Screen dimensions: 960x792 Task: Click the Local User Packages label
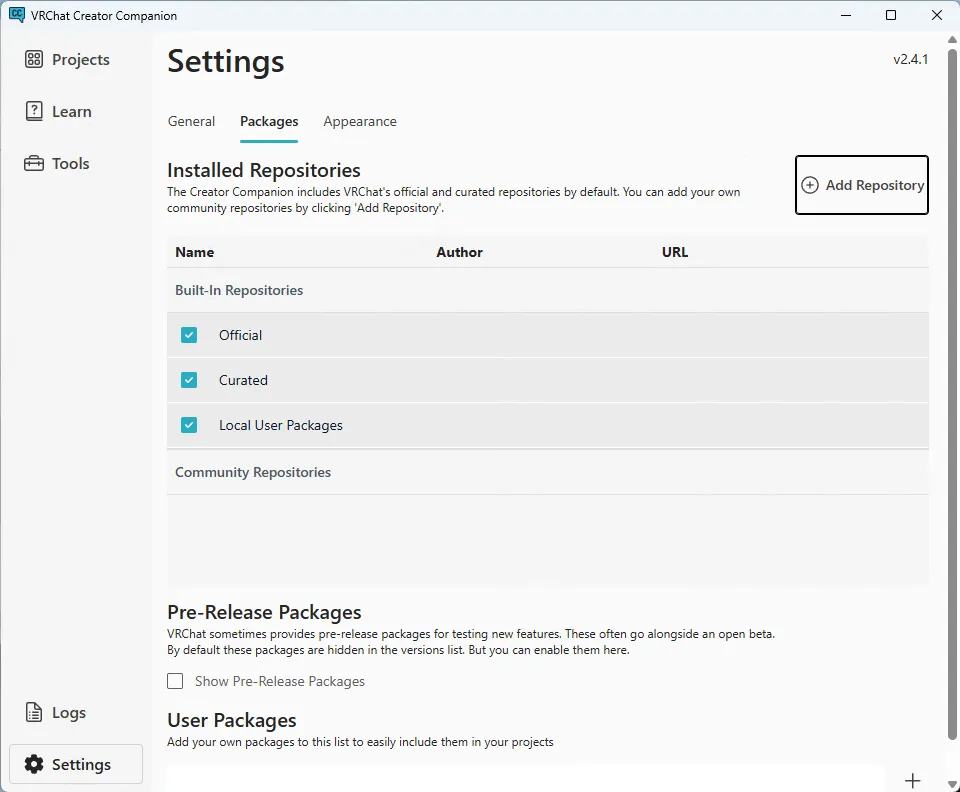pos(281,425)
